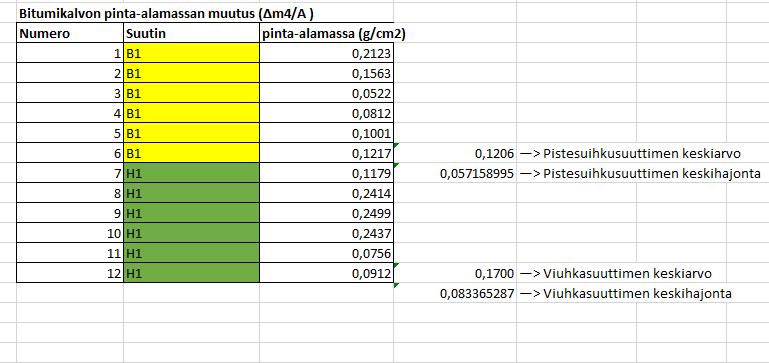The image size is (769, 363).
Task: Select the Numero cell containing 2
Action: click(x=70, y=73)
